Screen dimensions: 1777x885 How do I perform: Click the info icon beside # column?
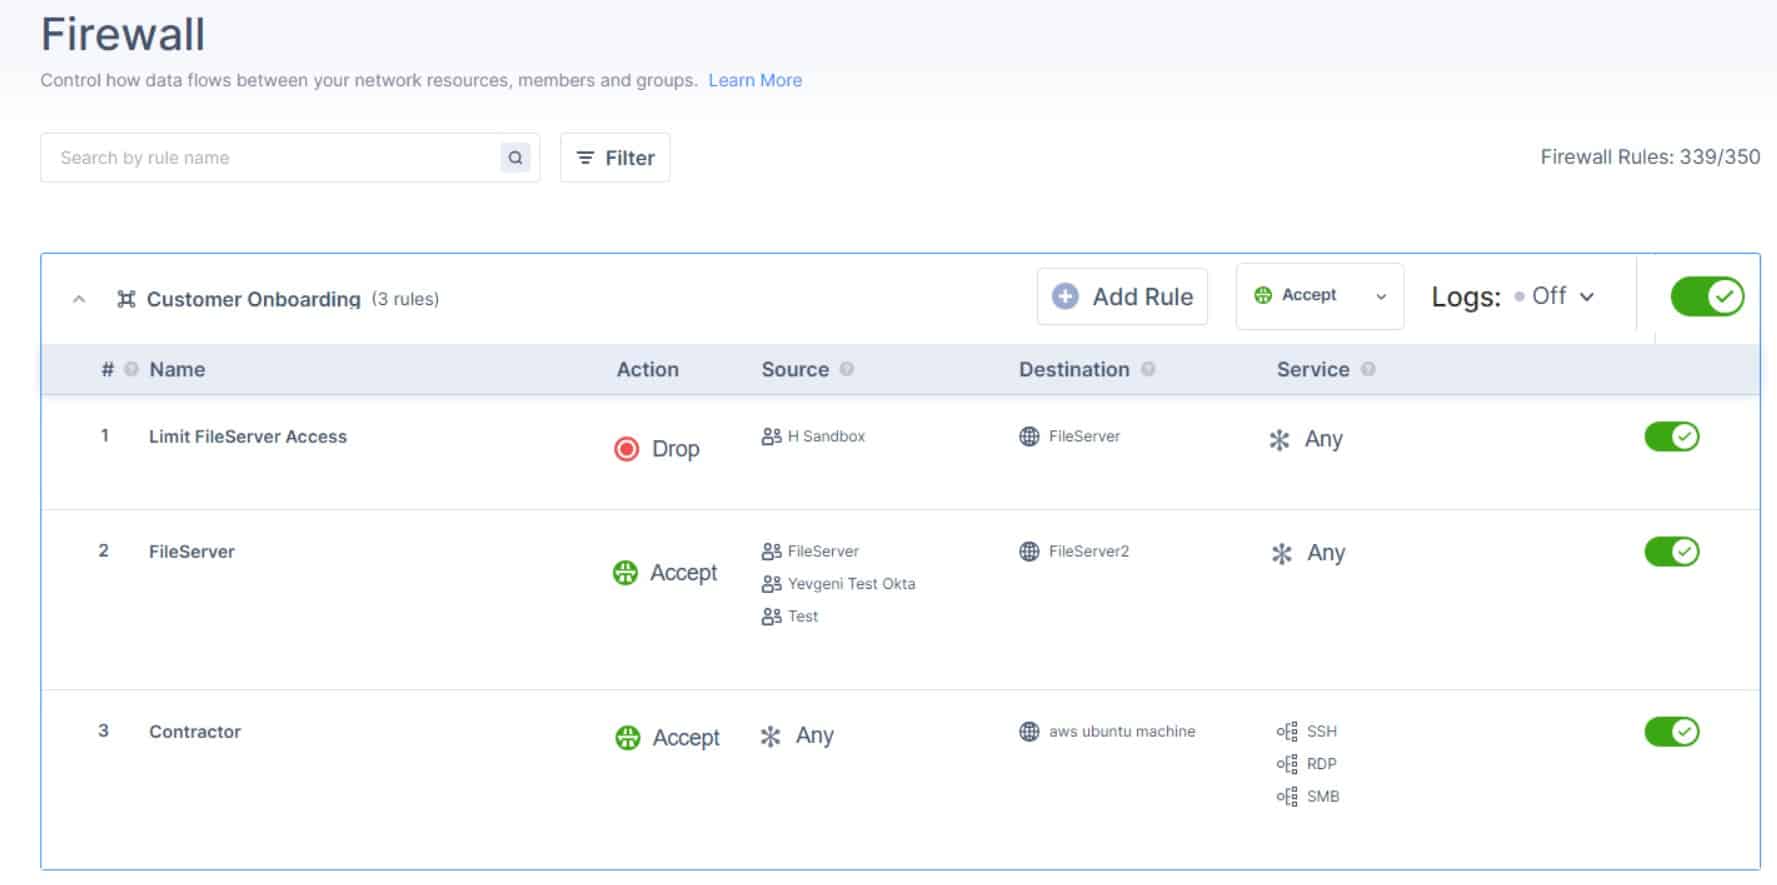point(131,369)
